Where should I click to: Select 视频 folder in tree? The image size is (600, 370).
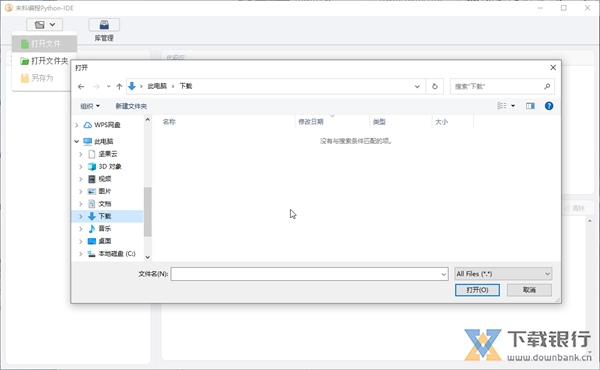tap(104, 179)
